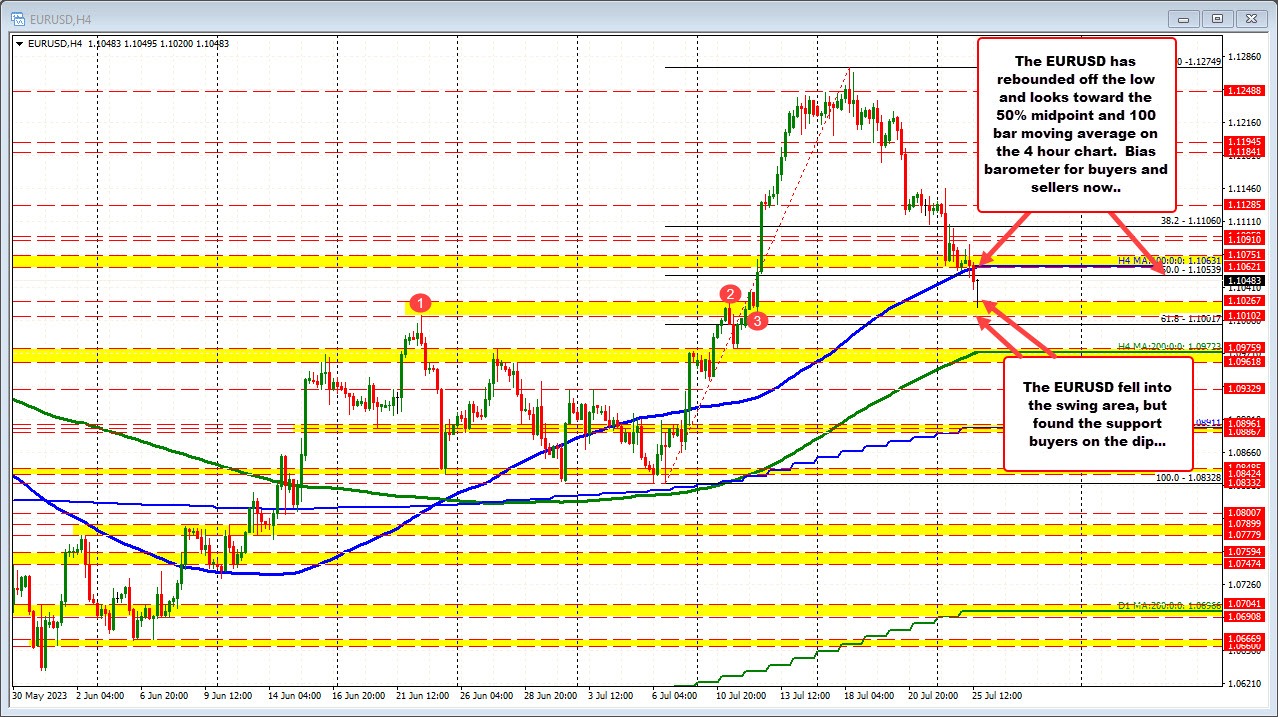
Task: Select the red circled marker labeled 3
Action: click(757, 320)
